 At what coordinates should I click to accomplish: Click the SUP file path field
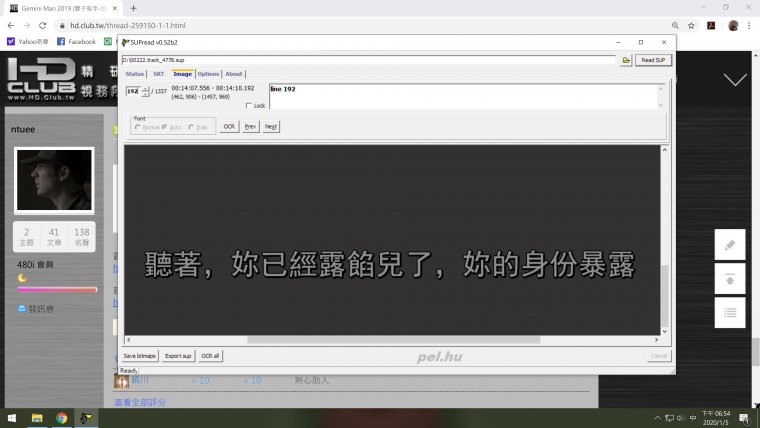[x=368, y=60]
